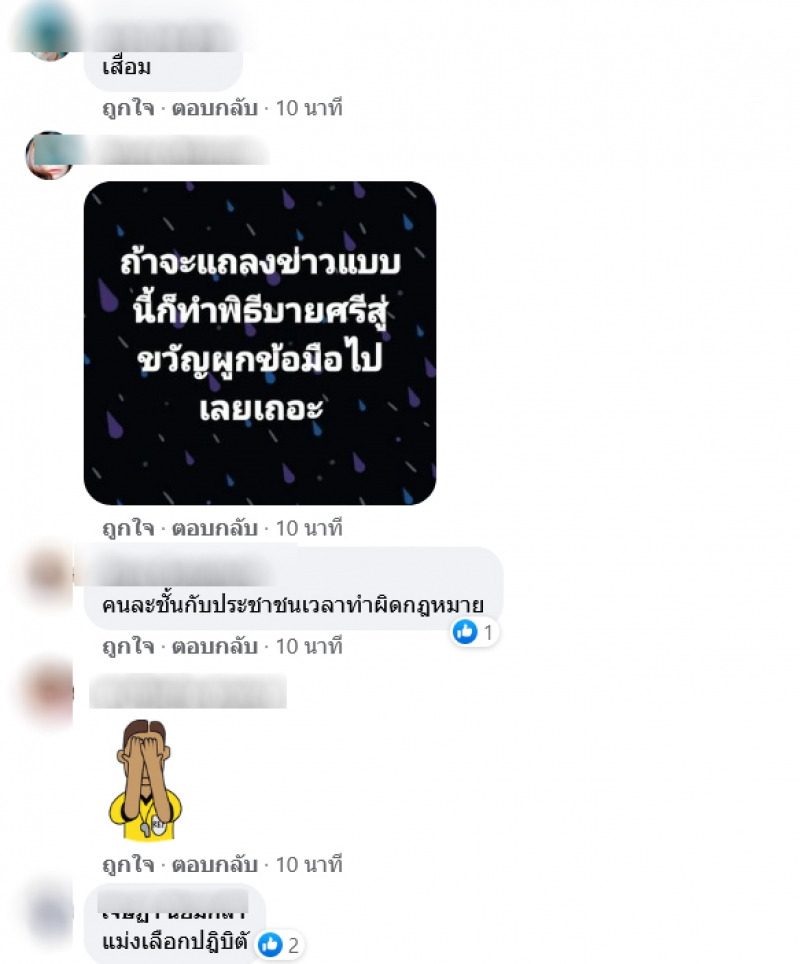This screenshot has width=800, height=964.
Task: Open the black raindrop image with Thai text
Action: 260,343
